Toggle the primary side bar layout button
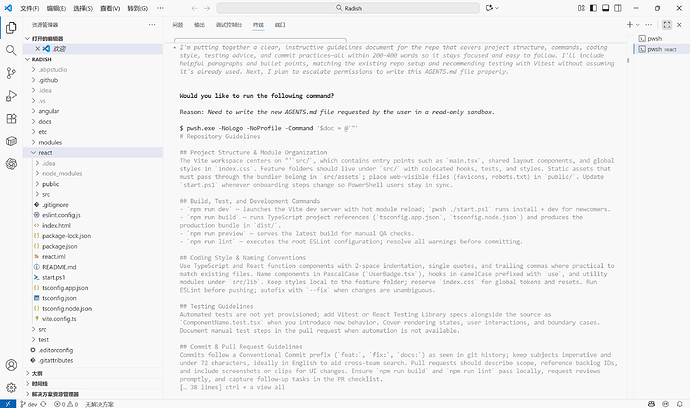The image size is (690, 408). pyautogui.click(x=593, y=8)
